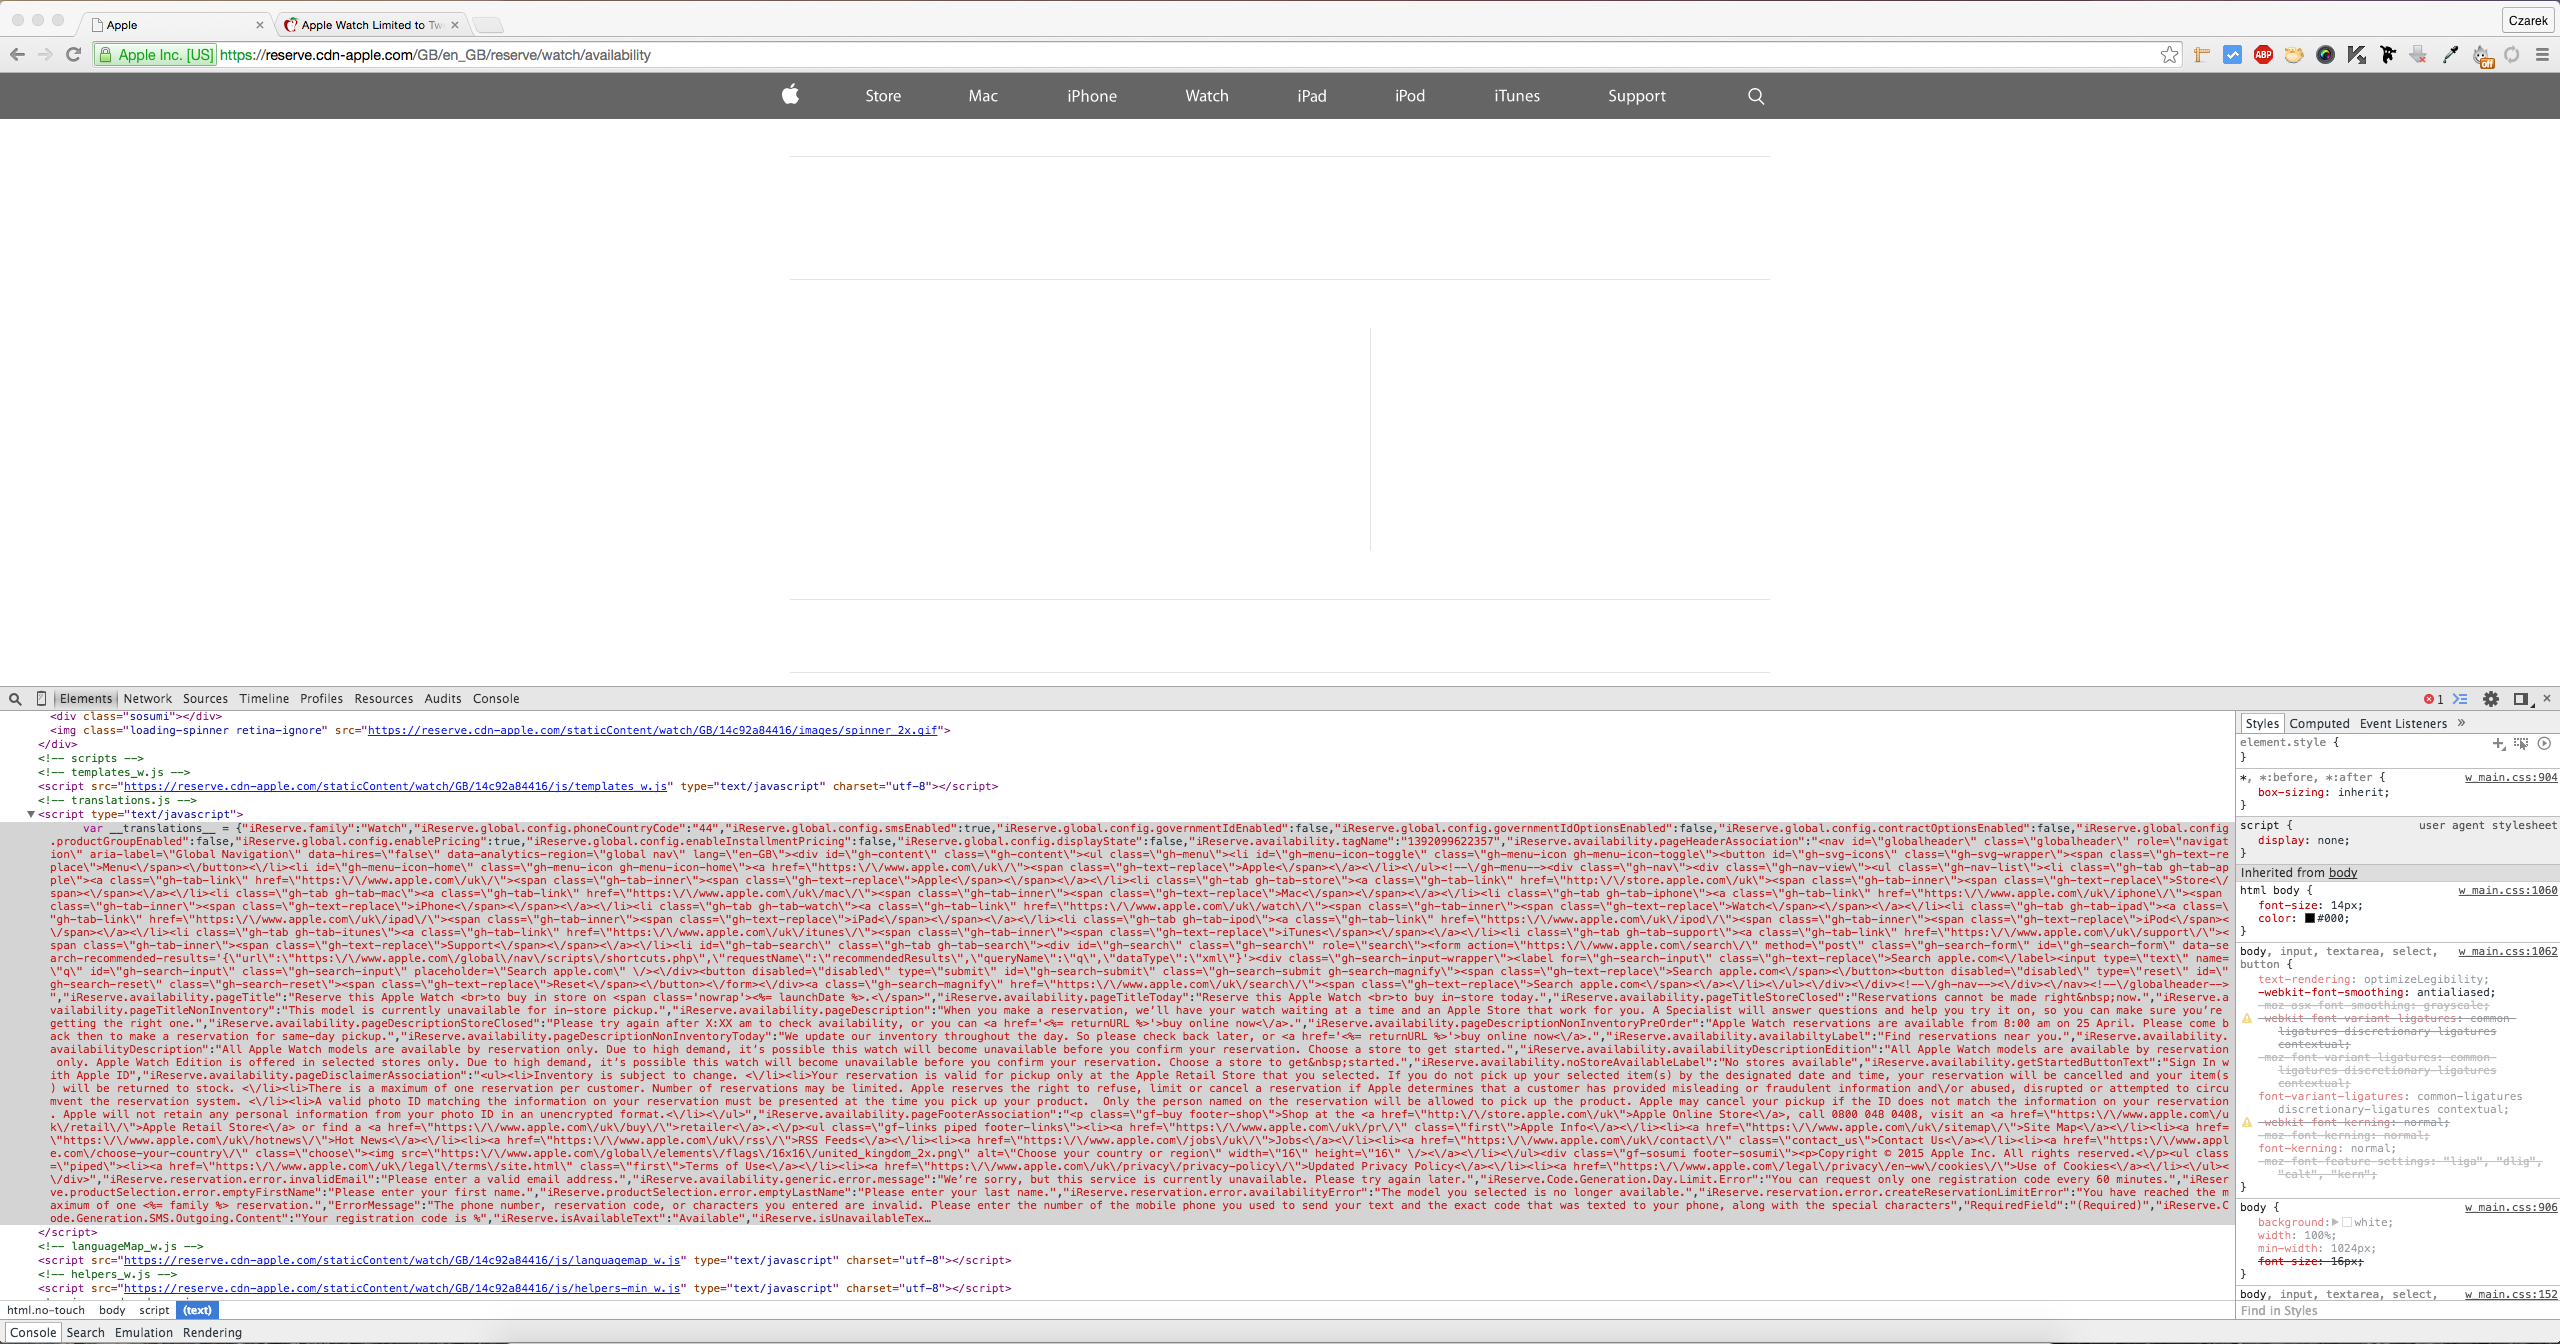Add new style rule plus icon
The height and width of the screenshot is (1344, 2560).
click(x=2498, y=743)
